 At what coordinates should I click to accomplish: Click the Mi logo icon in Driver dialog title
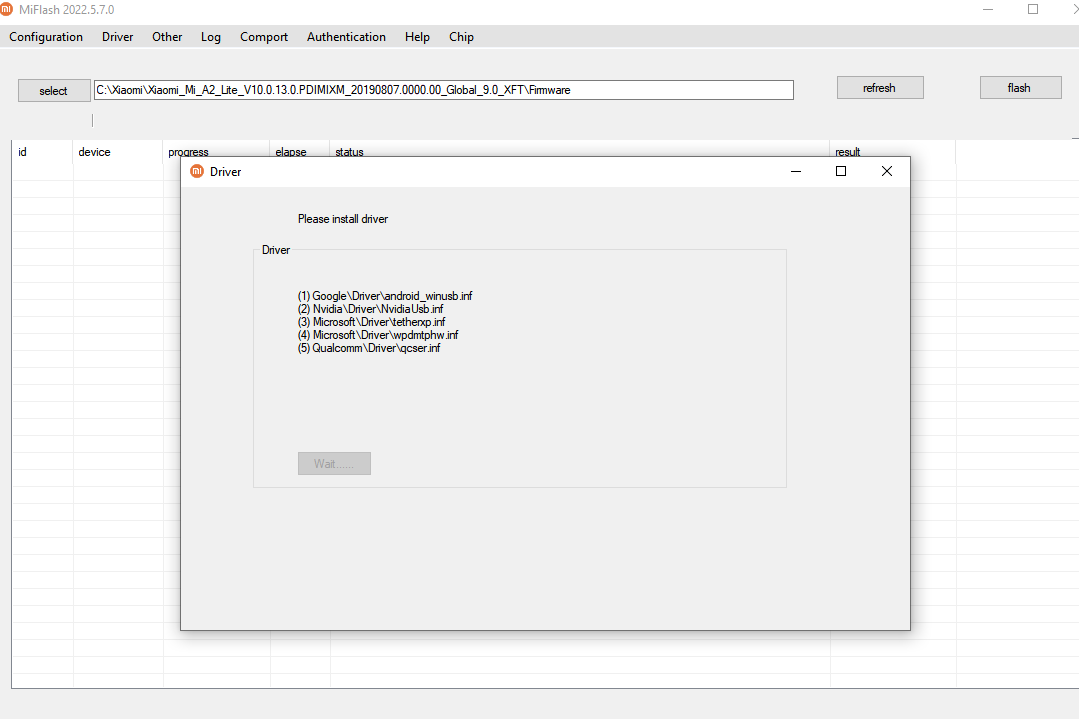197,171
